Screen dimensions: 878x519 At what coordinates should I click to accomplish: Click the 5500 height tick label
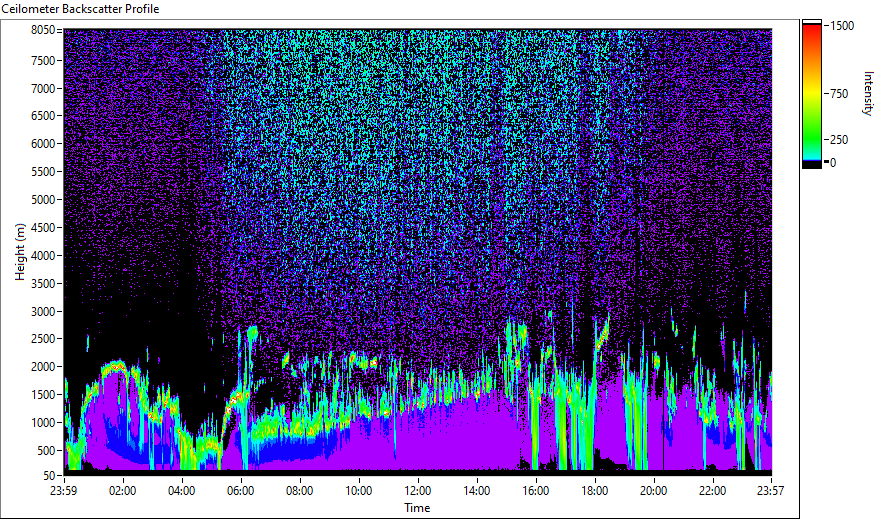click(x=43, y=172)
